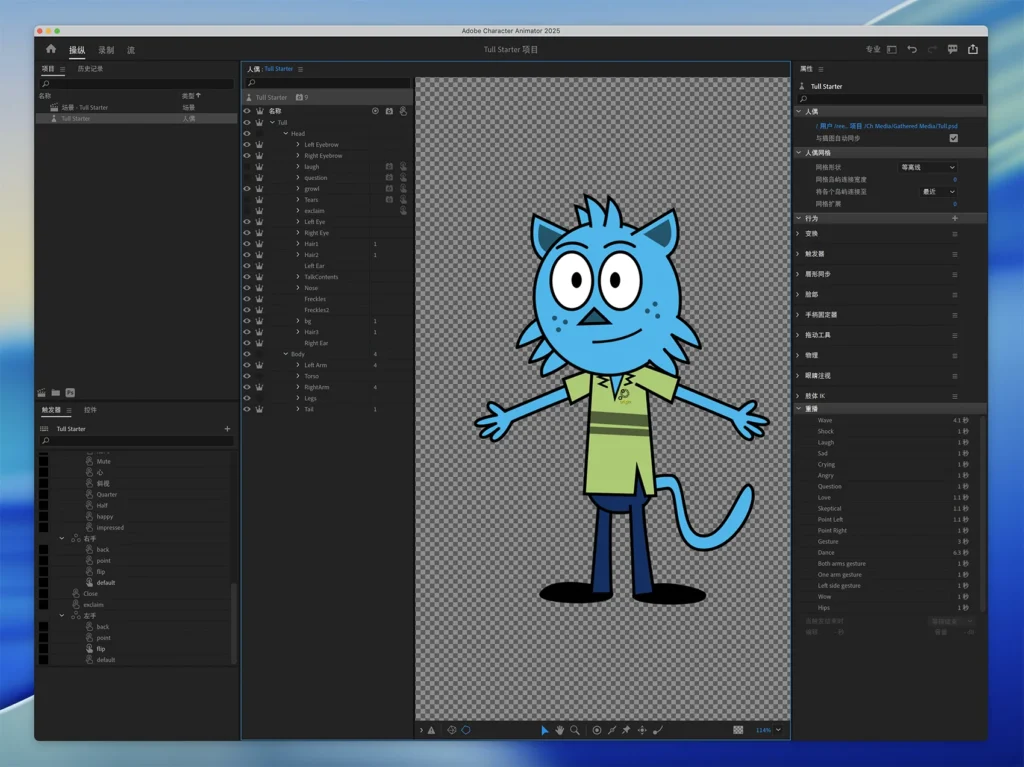1024x767 pixels.
Task: Uncheck the auto-sync with artwork checkbox
Action: click(x=953, y=139)
